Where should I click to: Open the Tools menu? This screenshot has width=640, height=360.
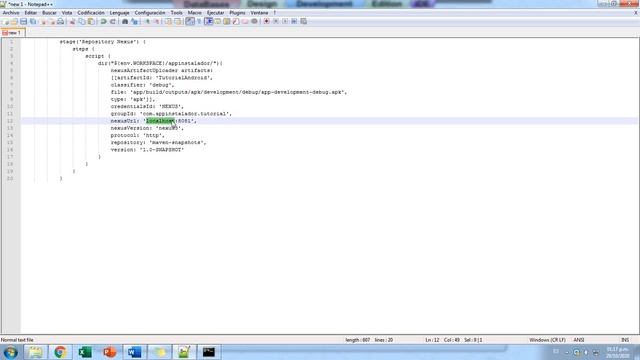point(177,13)
